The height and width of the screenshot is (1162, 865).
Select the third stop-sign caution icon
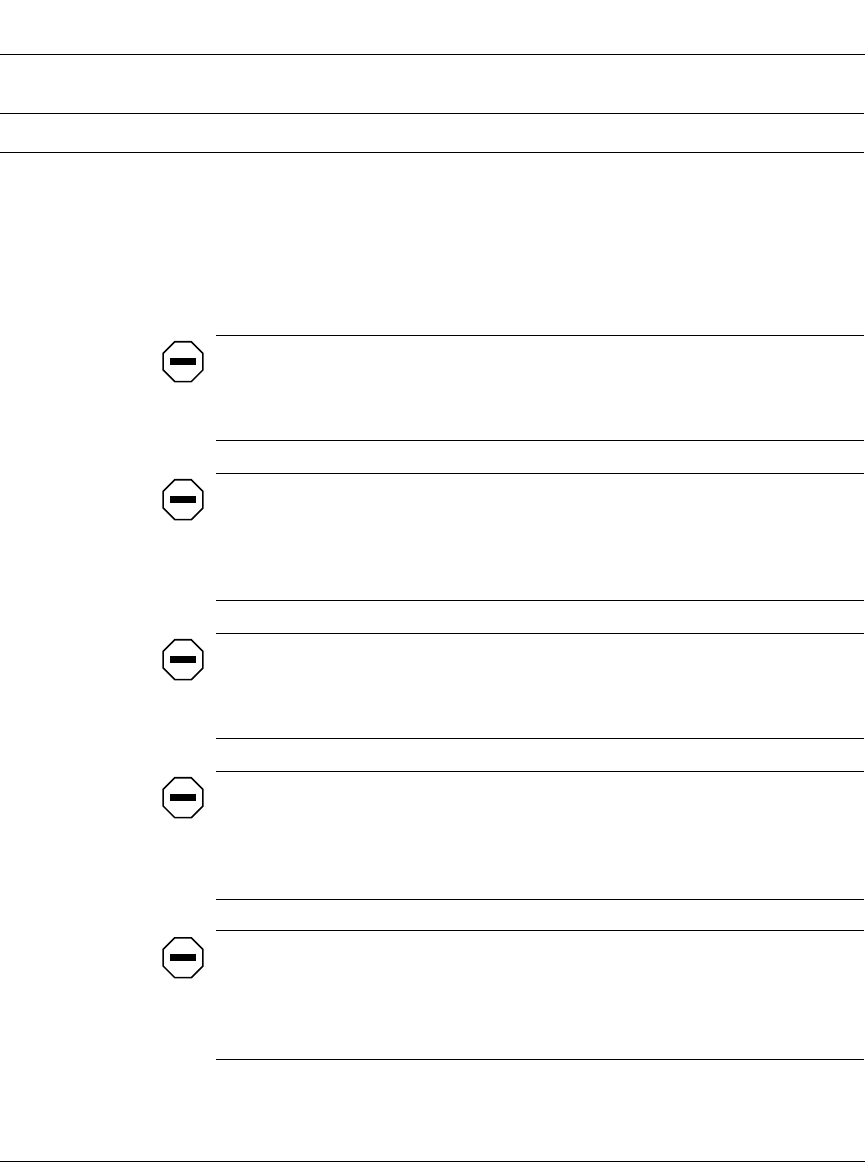pyautogui.click(x=183, y=659)
